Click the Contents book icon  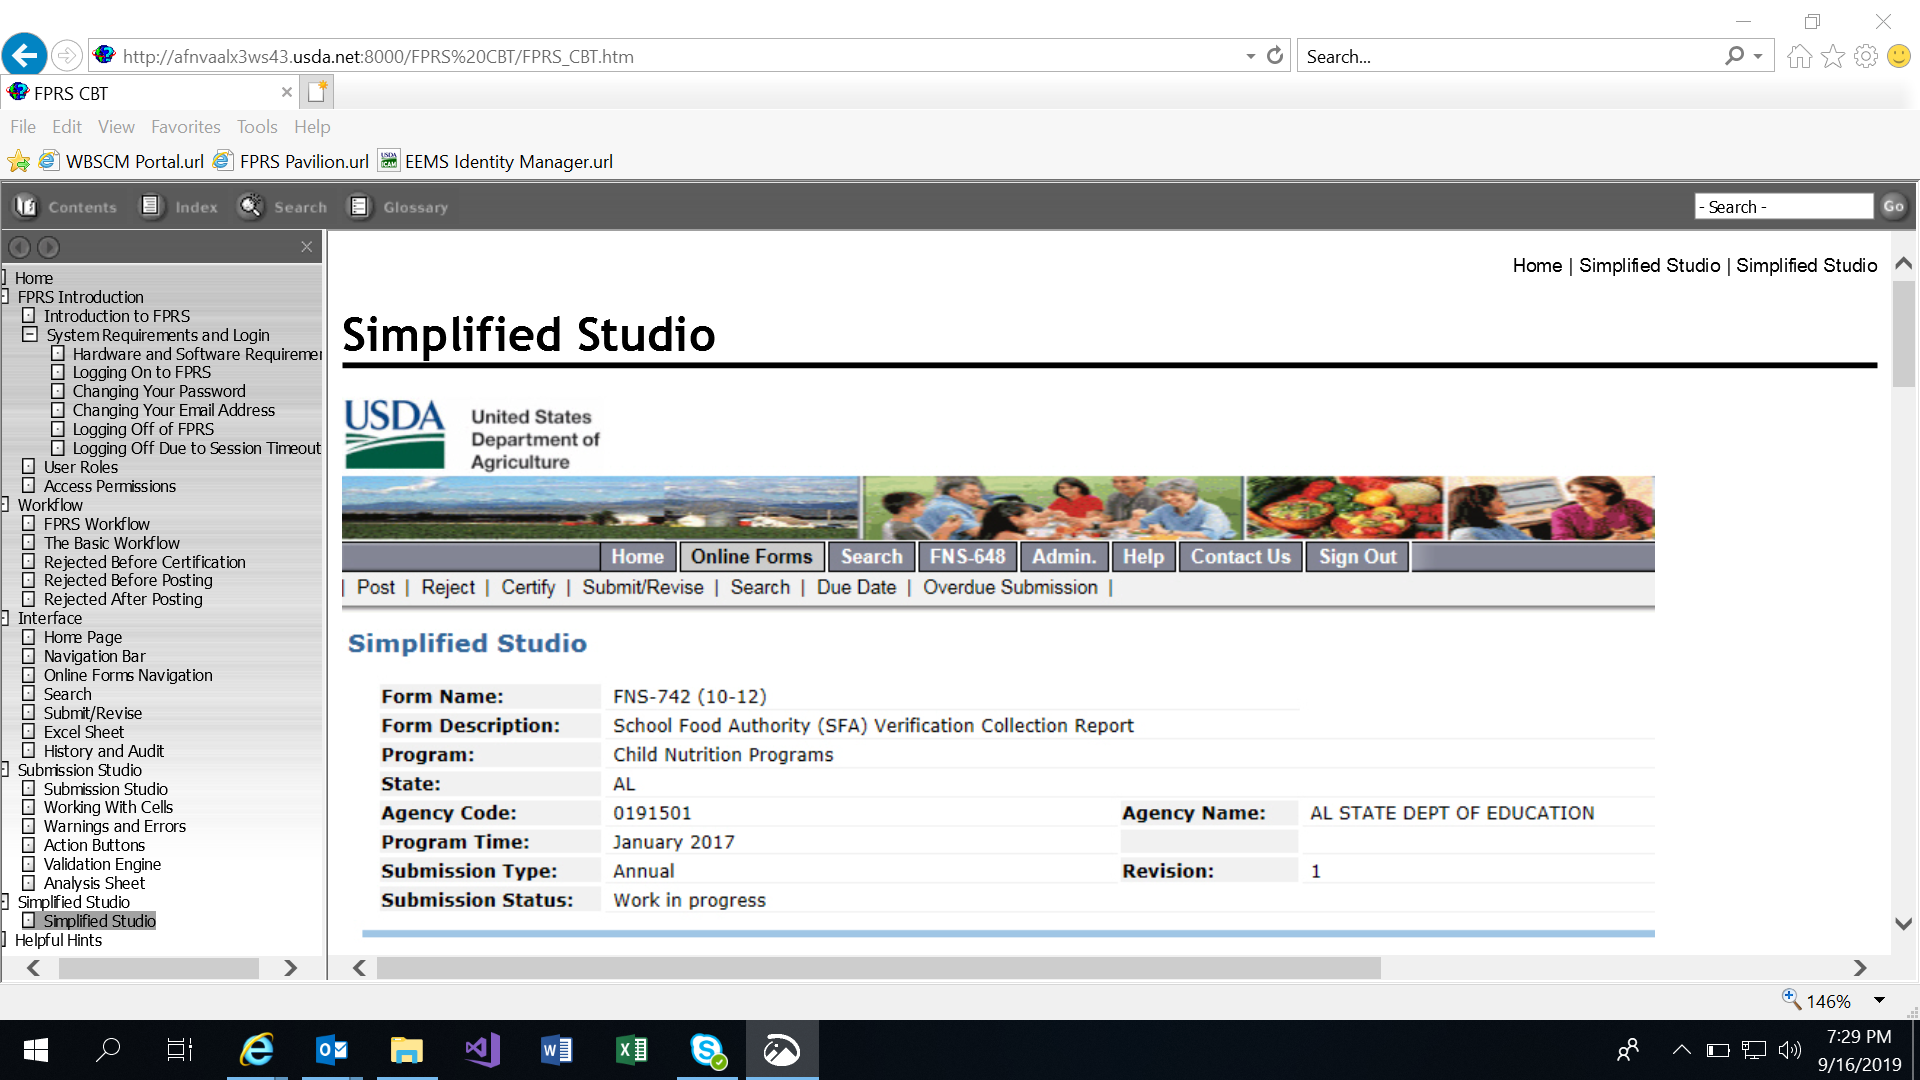click(x=26, y=206)
